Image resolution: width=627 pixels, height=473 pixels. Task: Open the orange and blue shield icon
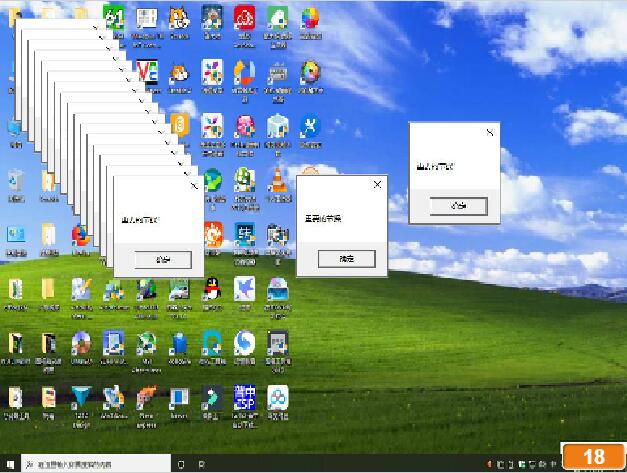pos(244,73)
